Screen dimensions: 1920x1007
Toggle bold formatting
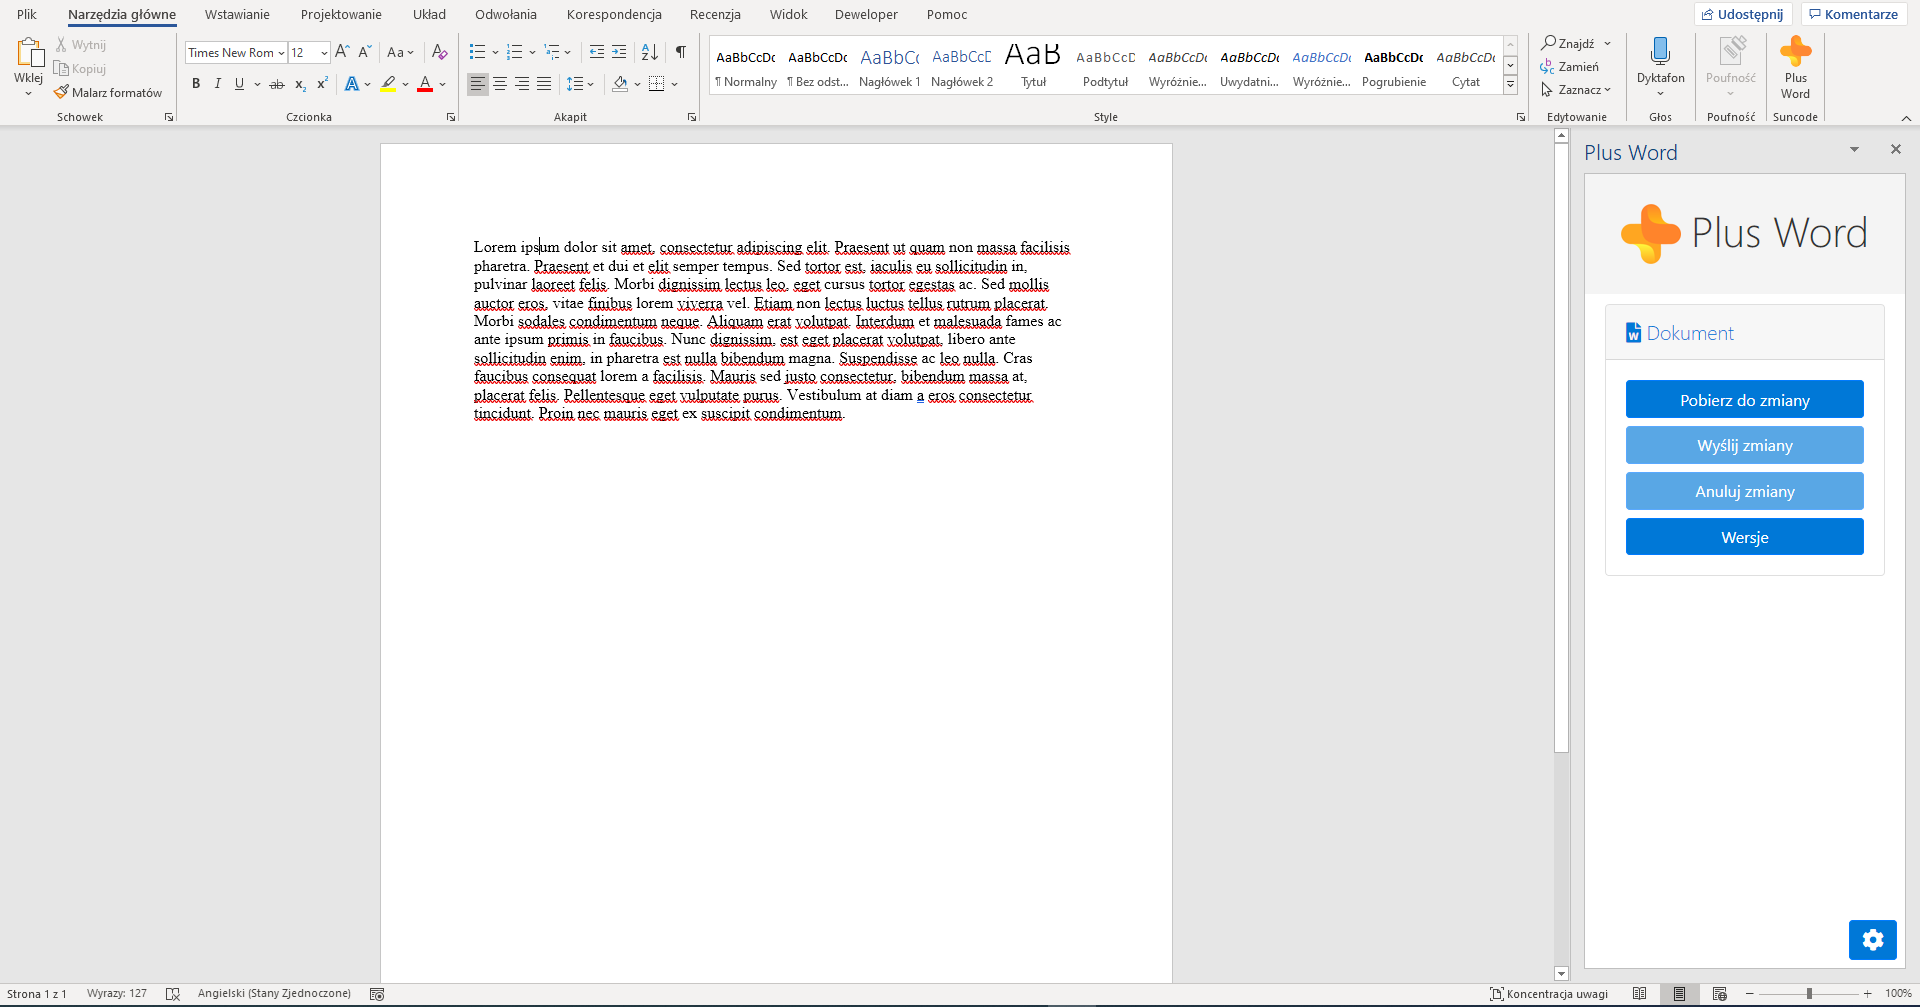pyautogui.click(x=196, y=84)
